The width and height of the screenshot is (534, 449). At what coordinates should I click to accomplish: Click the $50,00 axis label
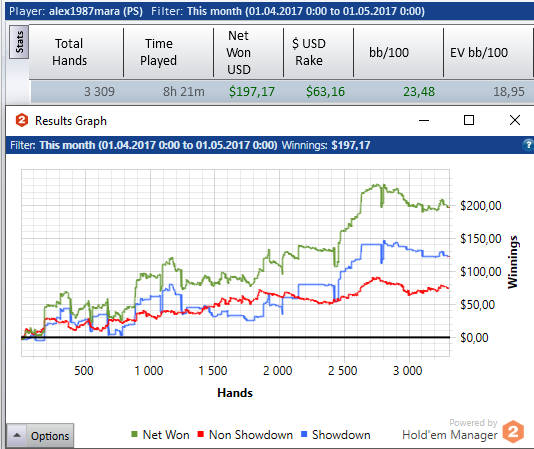coord(477,305)
